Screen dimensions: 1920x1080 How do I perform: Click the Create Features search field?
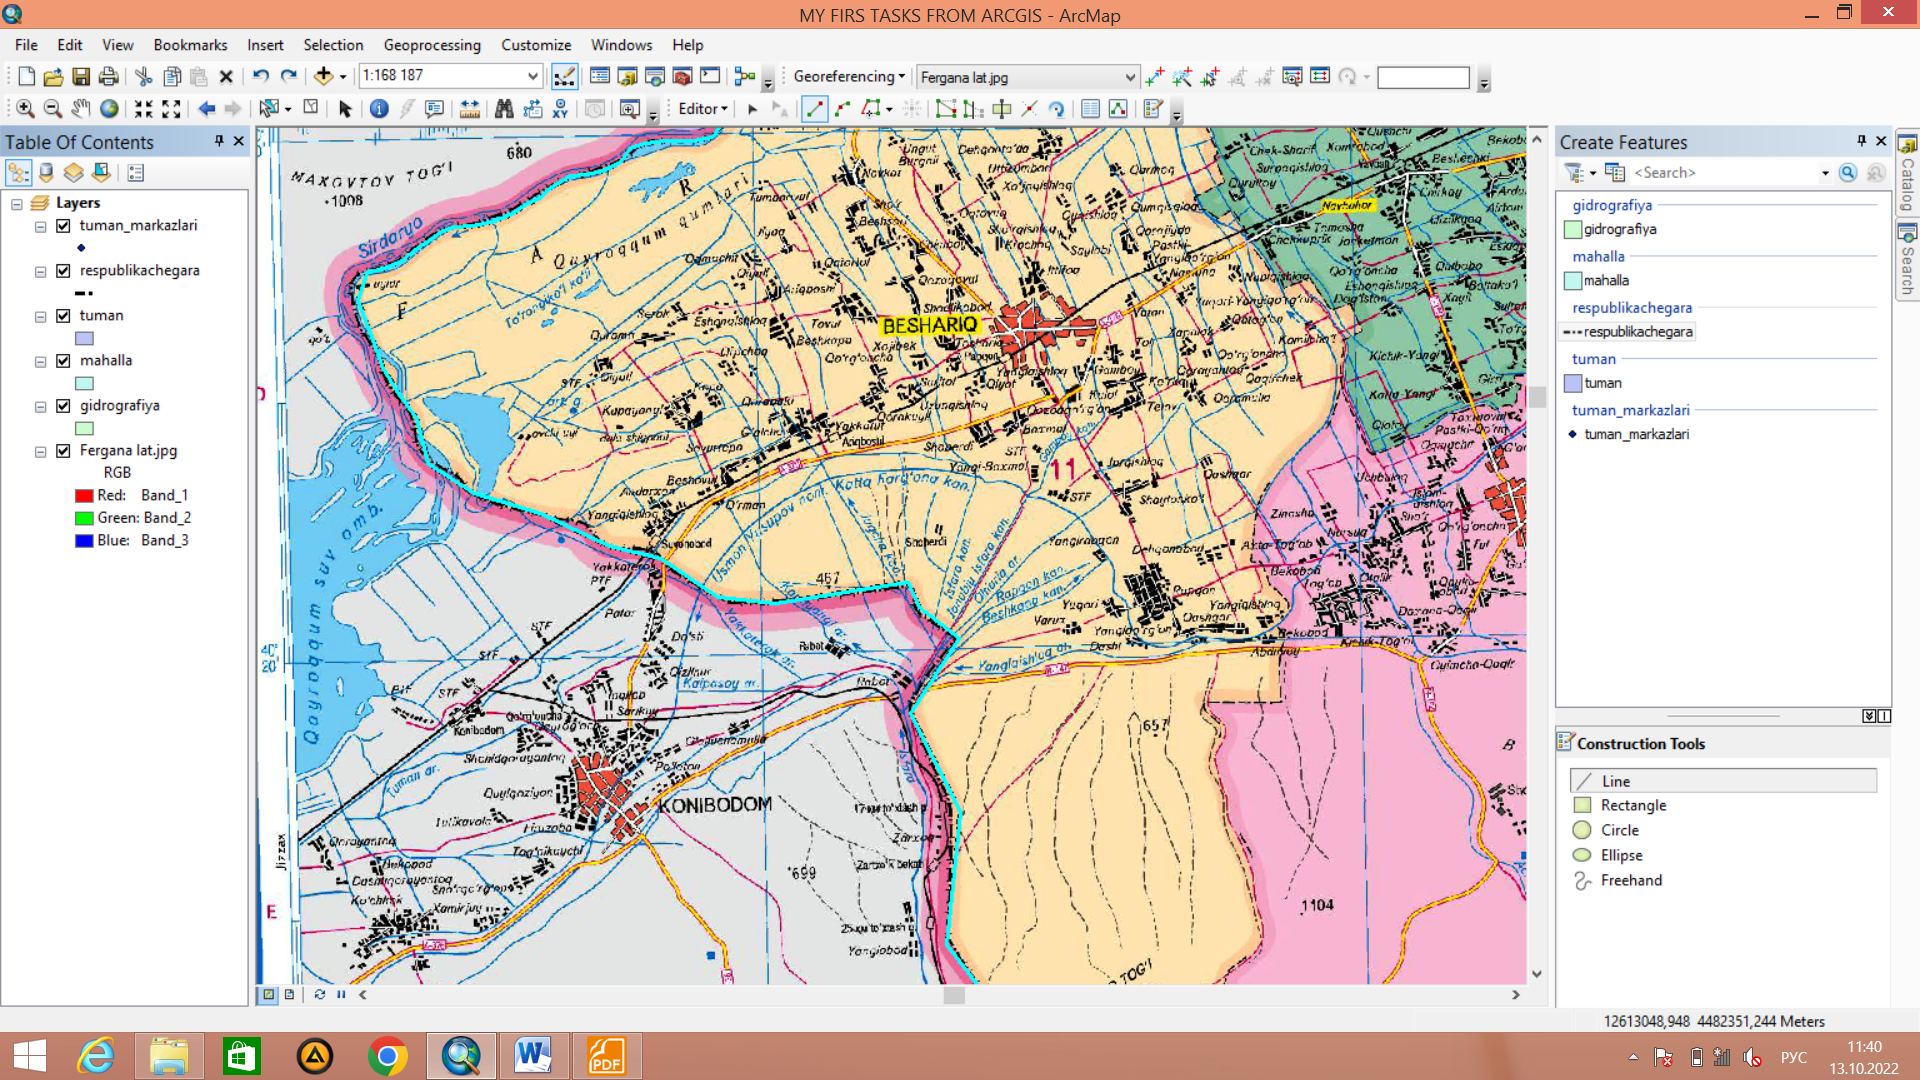1724,173
